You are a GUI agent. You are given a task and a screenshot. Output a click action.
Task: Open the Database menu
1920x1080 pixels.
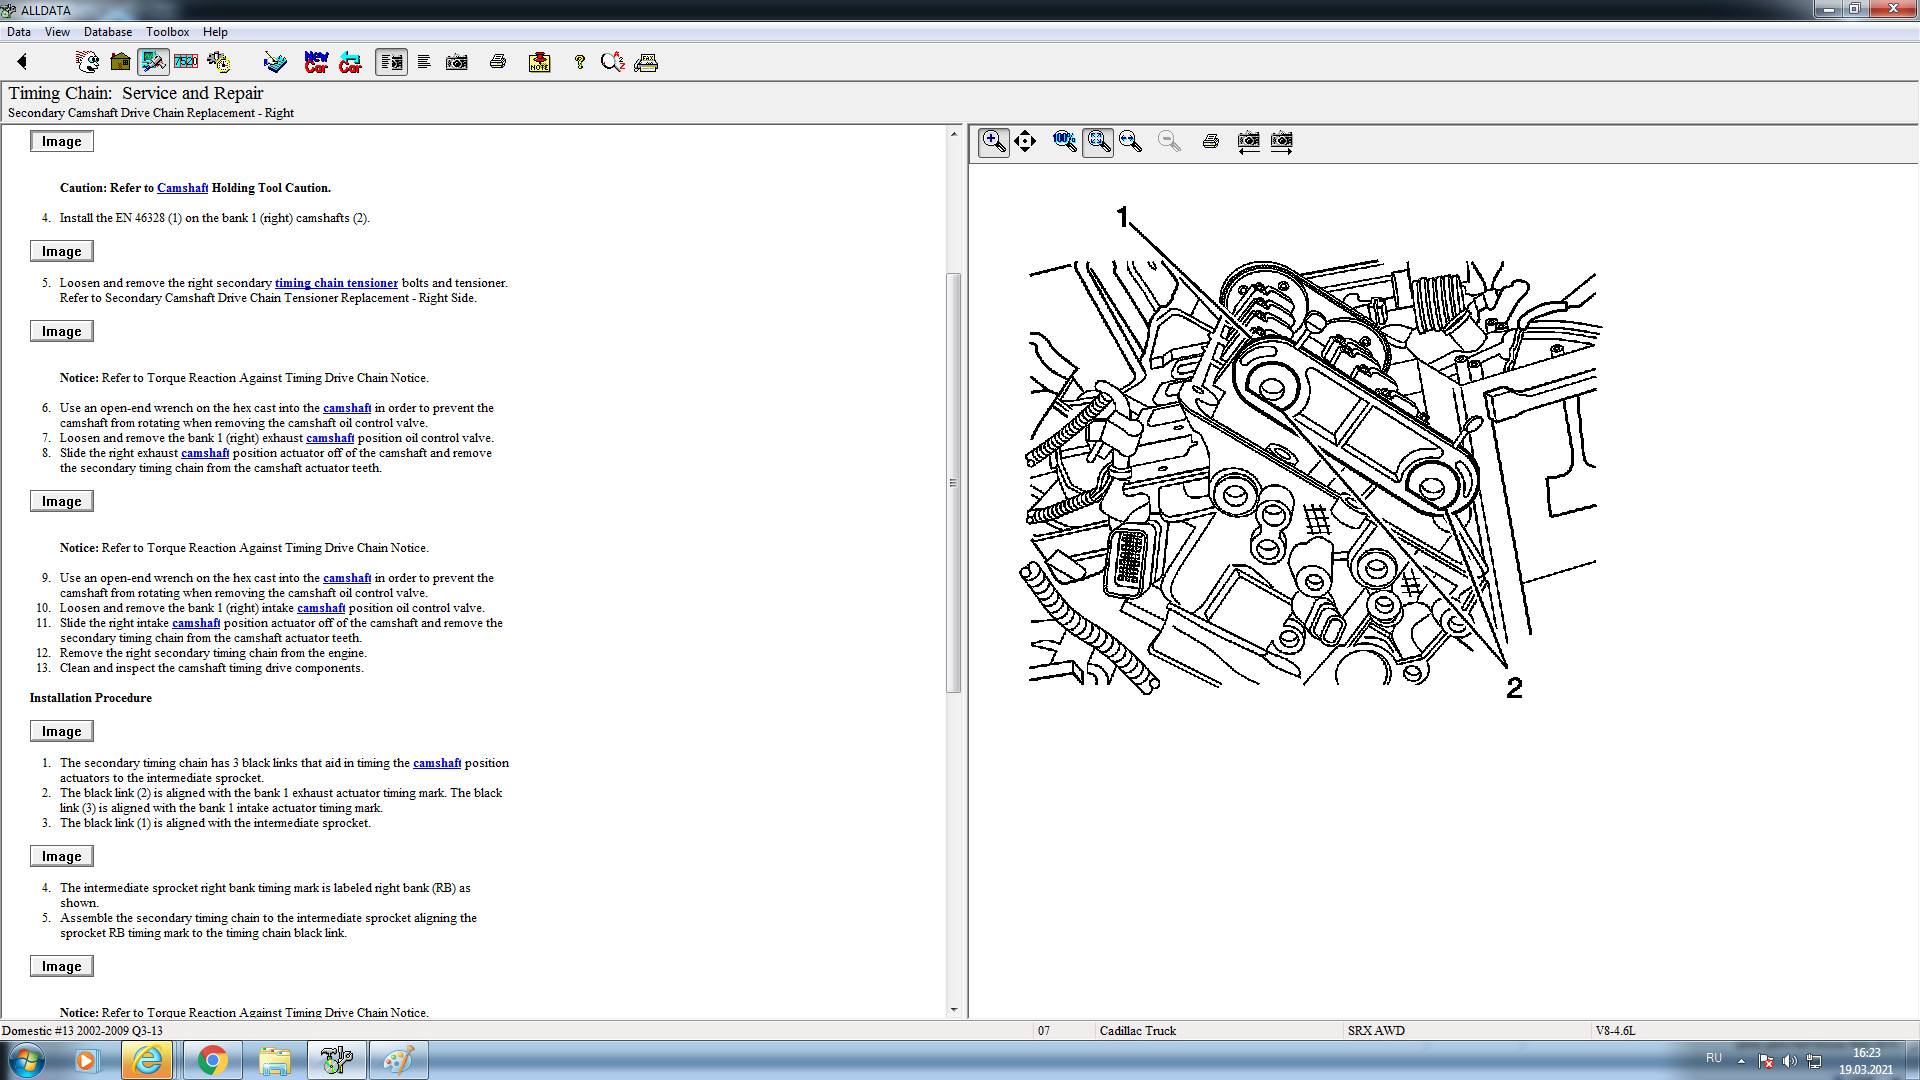click(x=107, y=32)
